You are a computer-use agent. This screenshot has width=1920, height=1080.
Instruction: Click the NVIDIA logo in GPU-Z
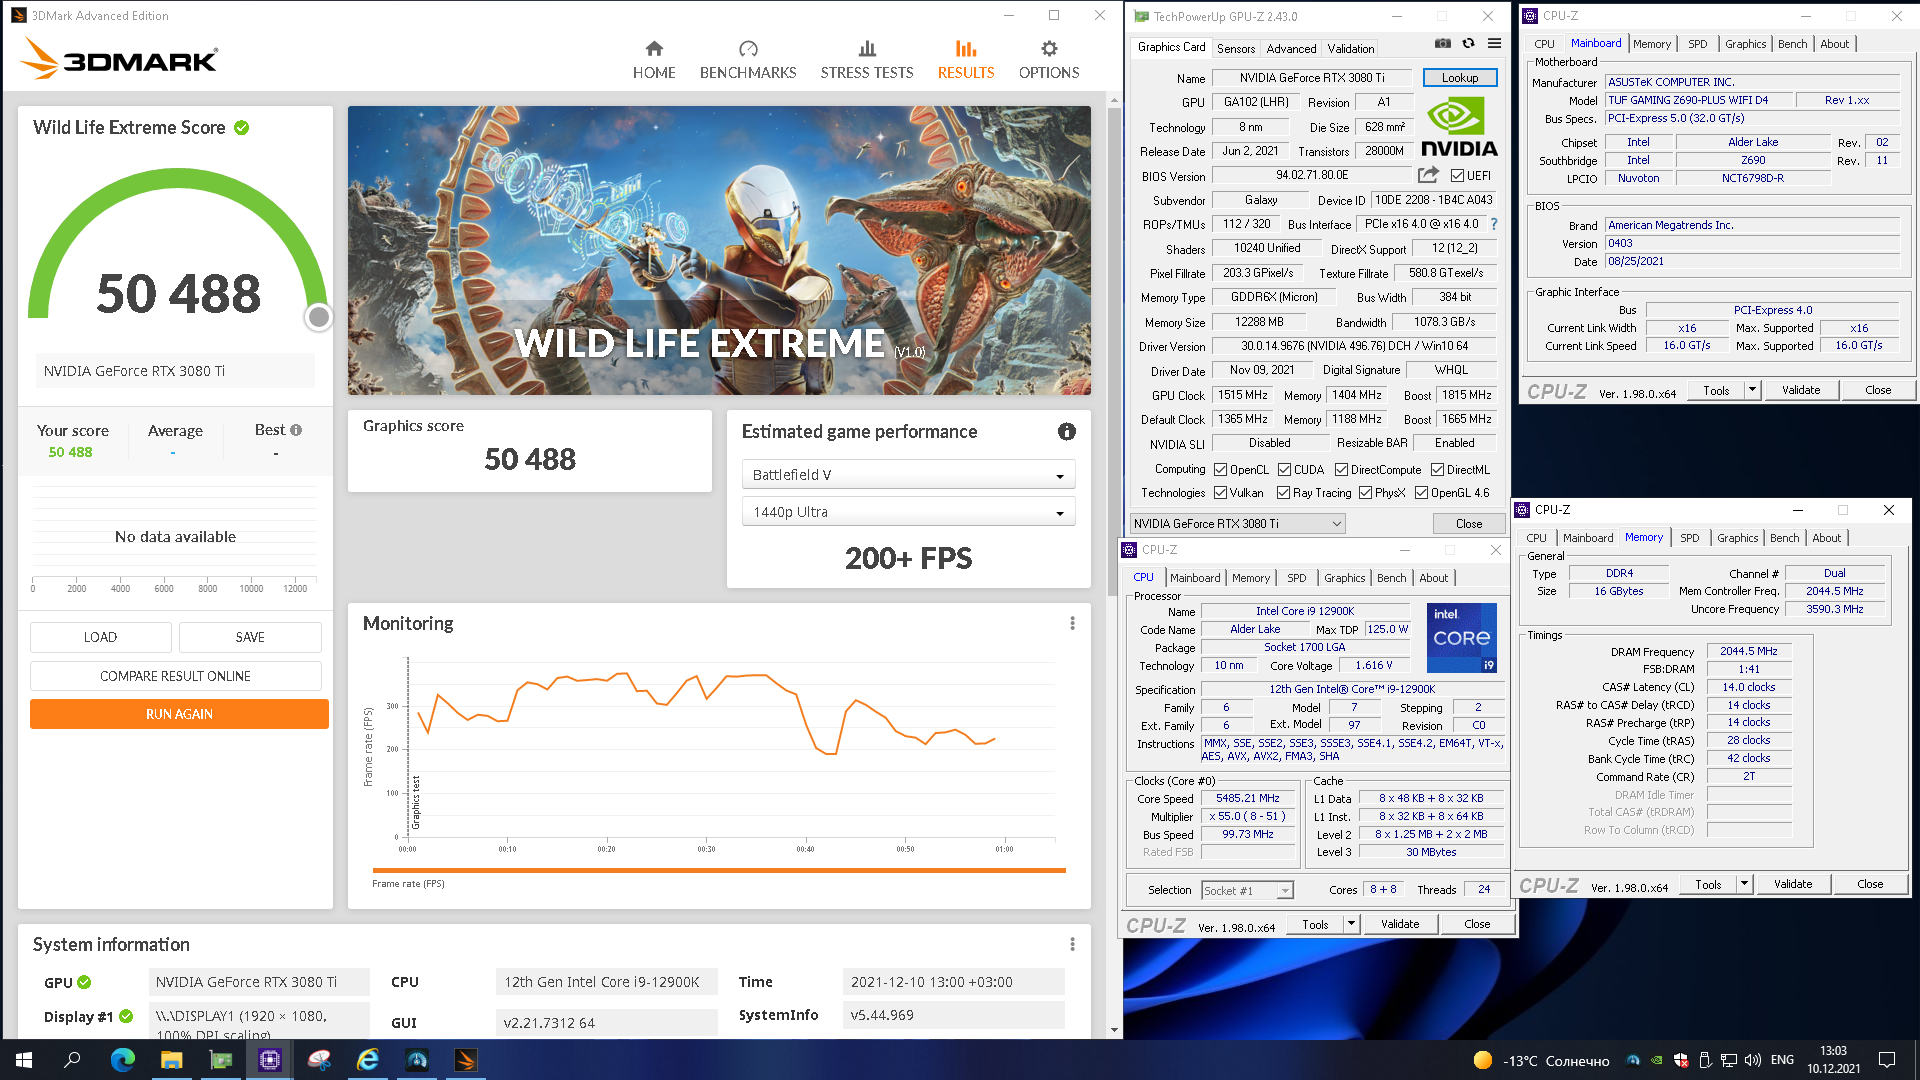1459,127
